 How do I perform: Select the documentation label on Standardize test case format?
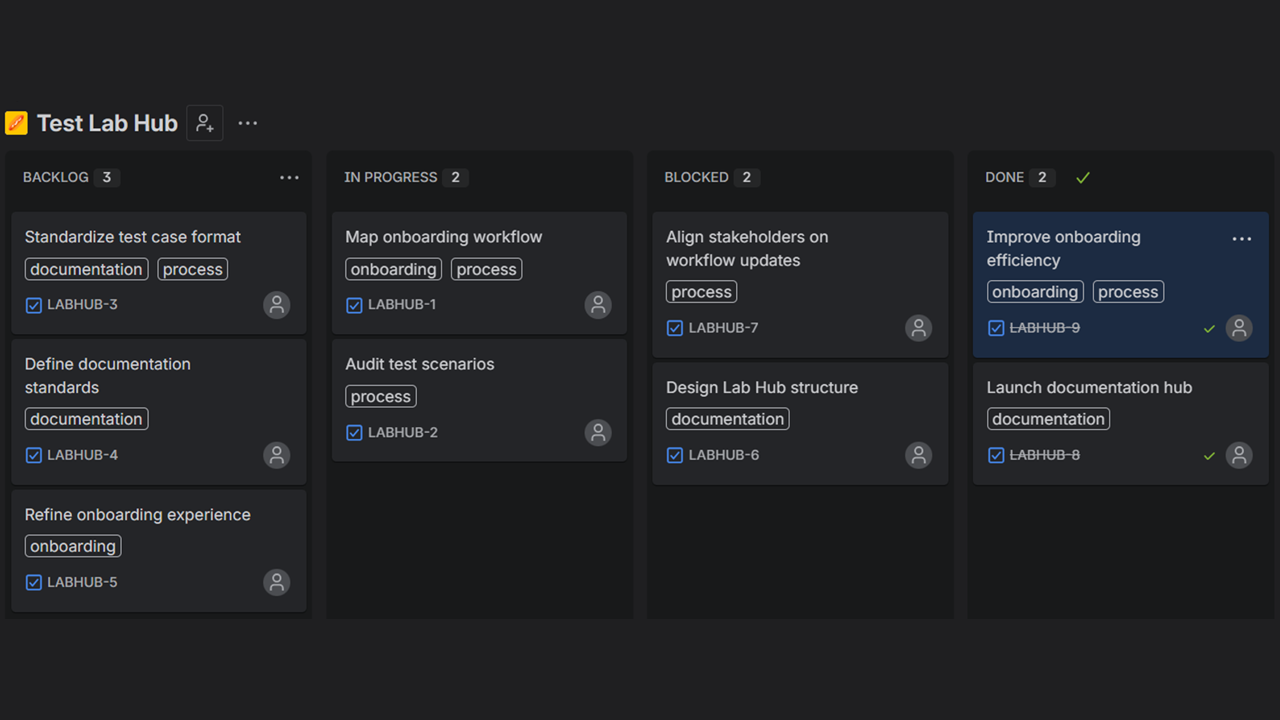pos(86,269)
